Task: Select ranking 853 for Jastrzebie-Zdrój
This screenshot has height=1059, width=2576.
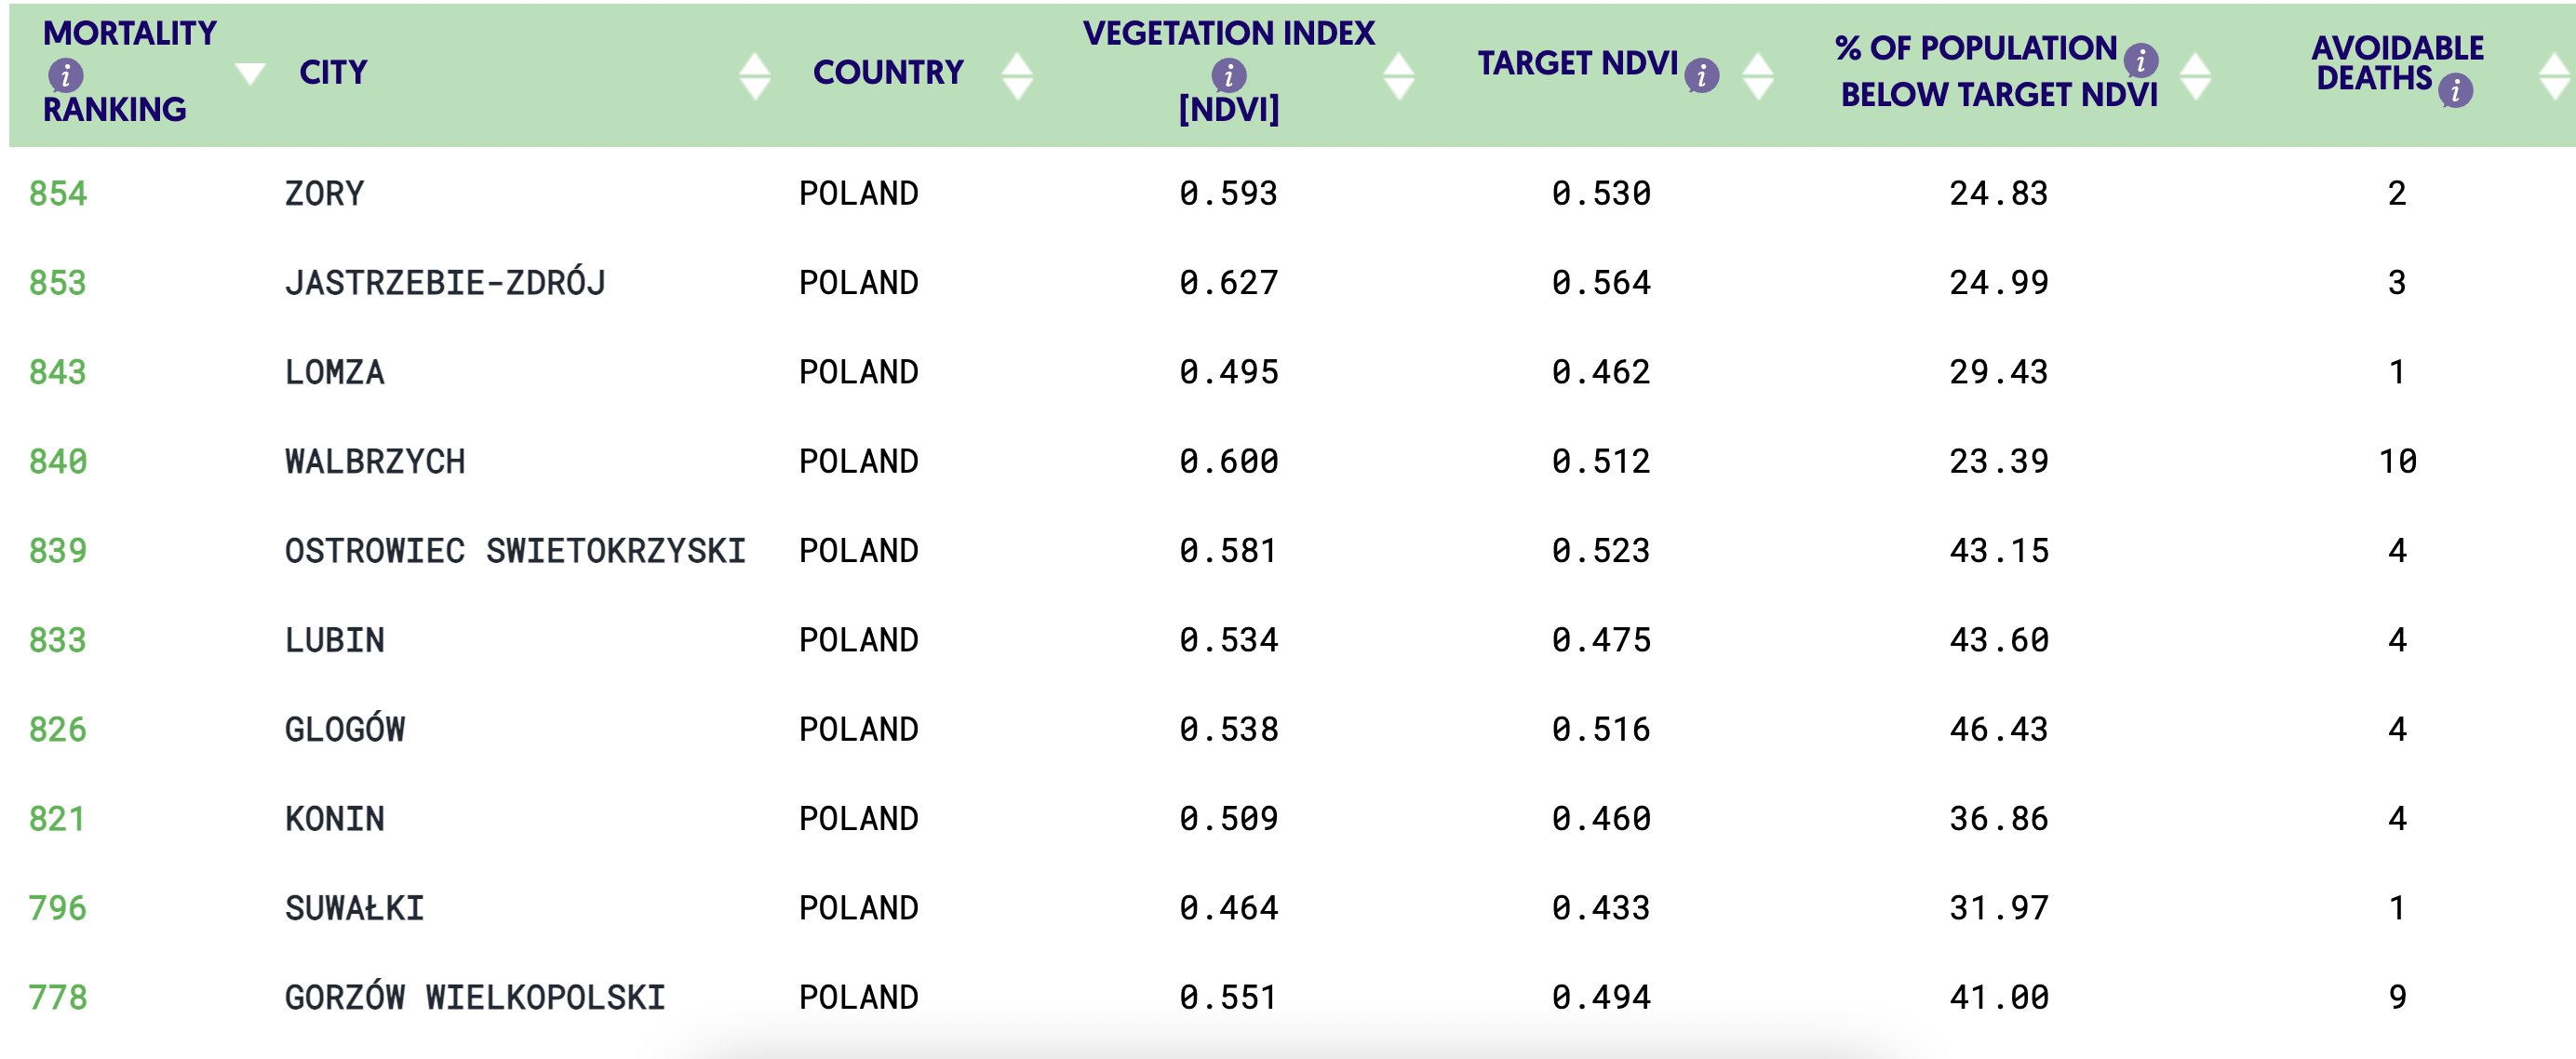Action: pyautogui.click(x=58, y=282)
